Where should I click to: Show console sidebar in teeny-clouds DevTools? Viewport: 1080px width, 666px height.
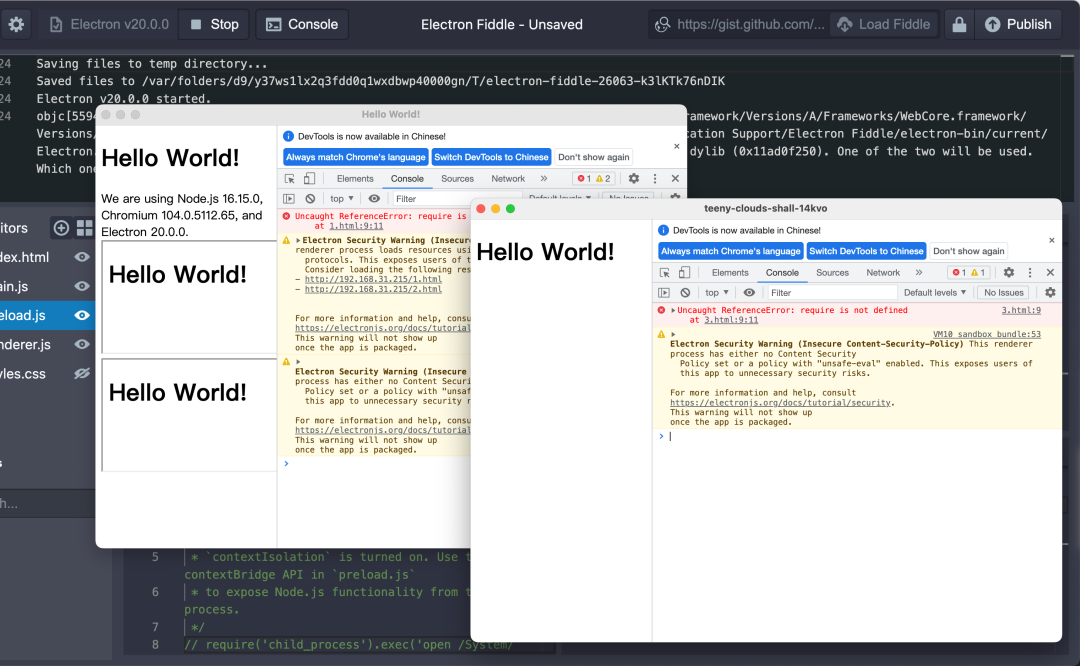(664, 293)
